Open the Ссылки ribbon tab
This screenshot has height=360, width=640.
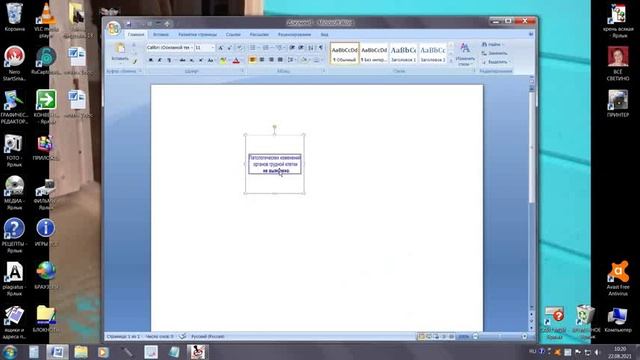233,35
